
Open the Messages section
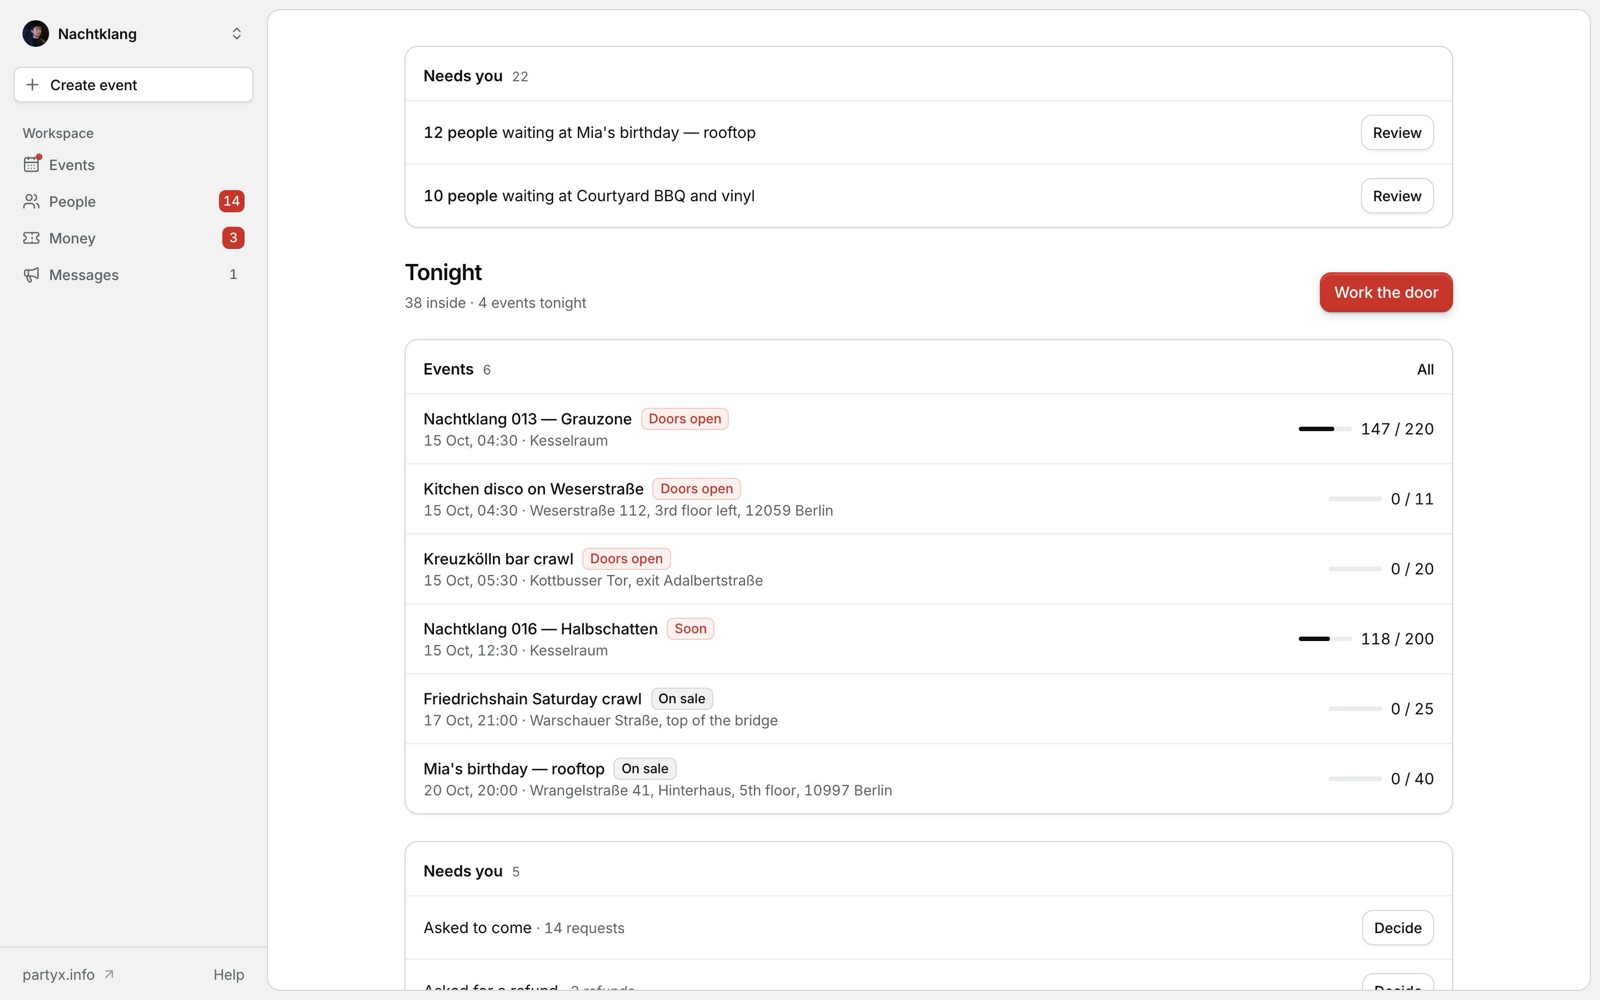133,275
